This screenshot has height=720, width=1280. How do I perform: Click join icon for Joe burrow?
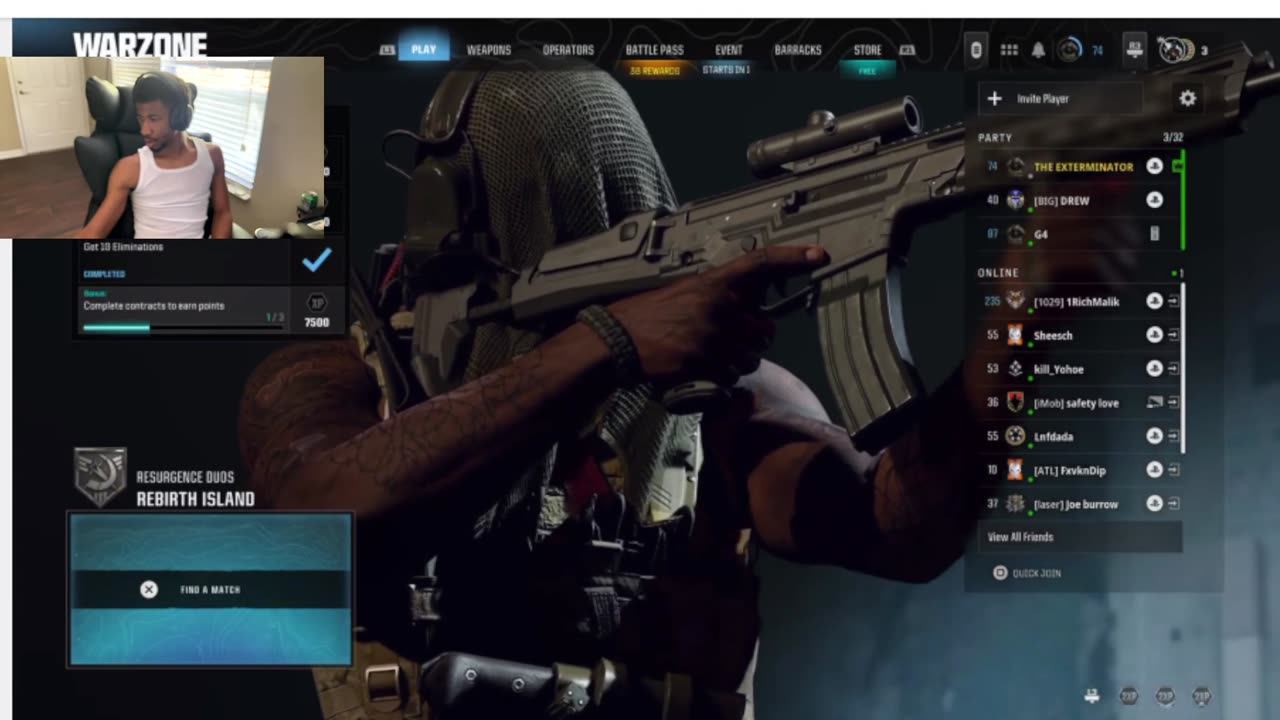click(1173, 504)
